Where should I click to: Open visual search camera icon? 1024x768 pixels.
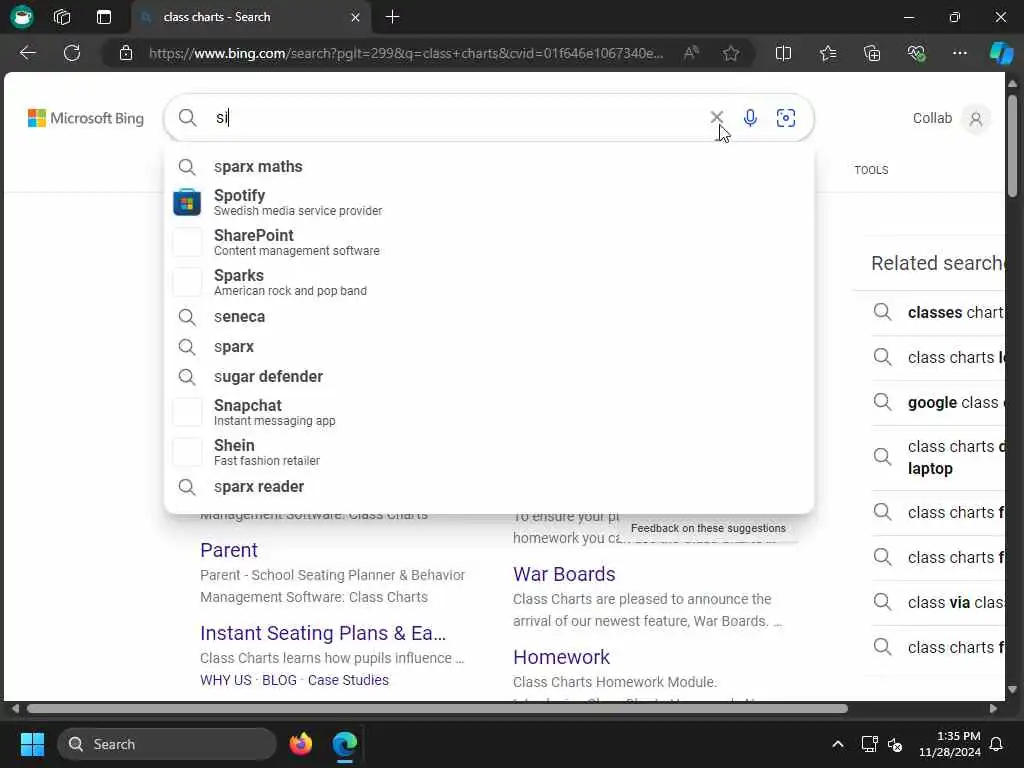click(x=786, y=118)
